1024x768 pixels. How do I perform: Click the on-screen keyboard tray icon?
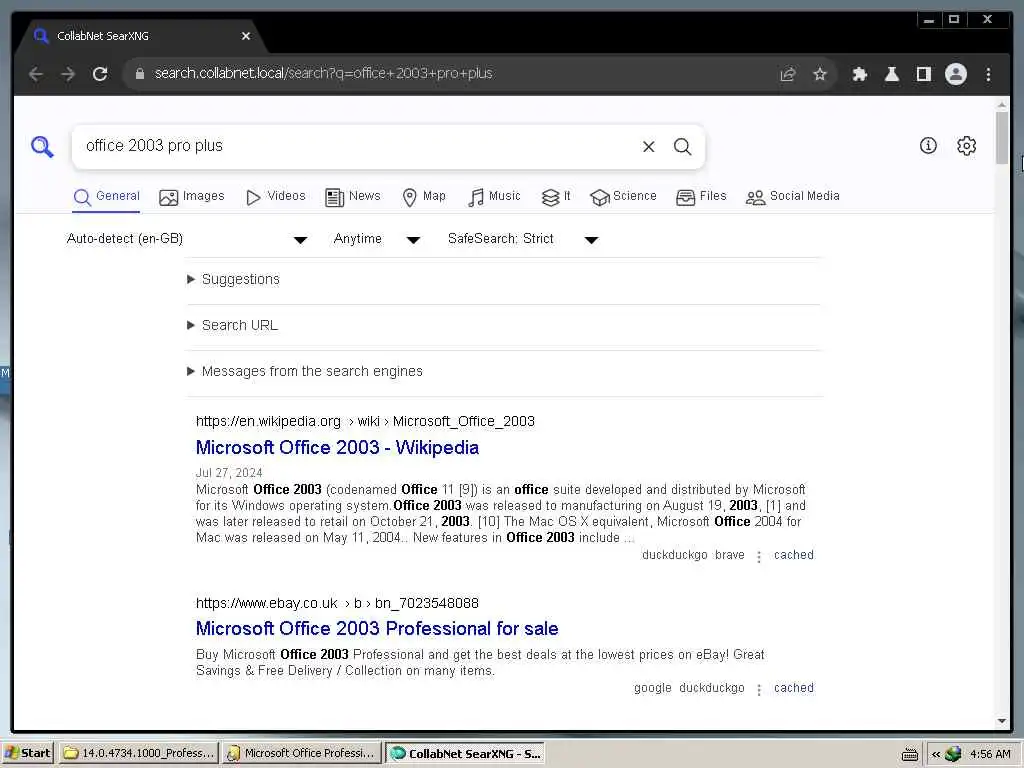[910, 754]
